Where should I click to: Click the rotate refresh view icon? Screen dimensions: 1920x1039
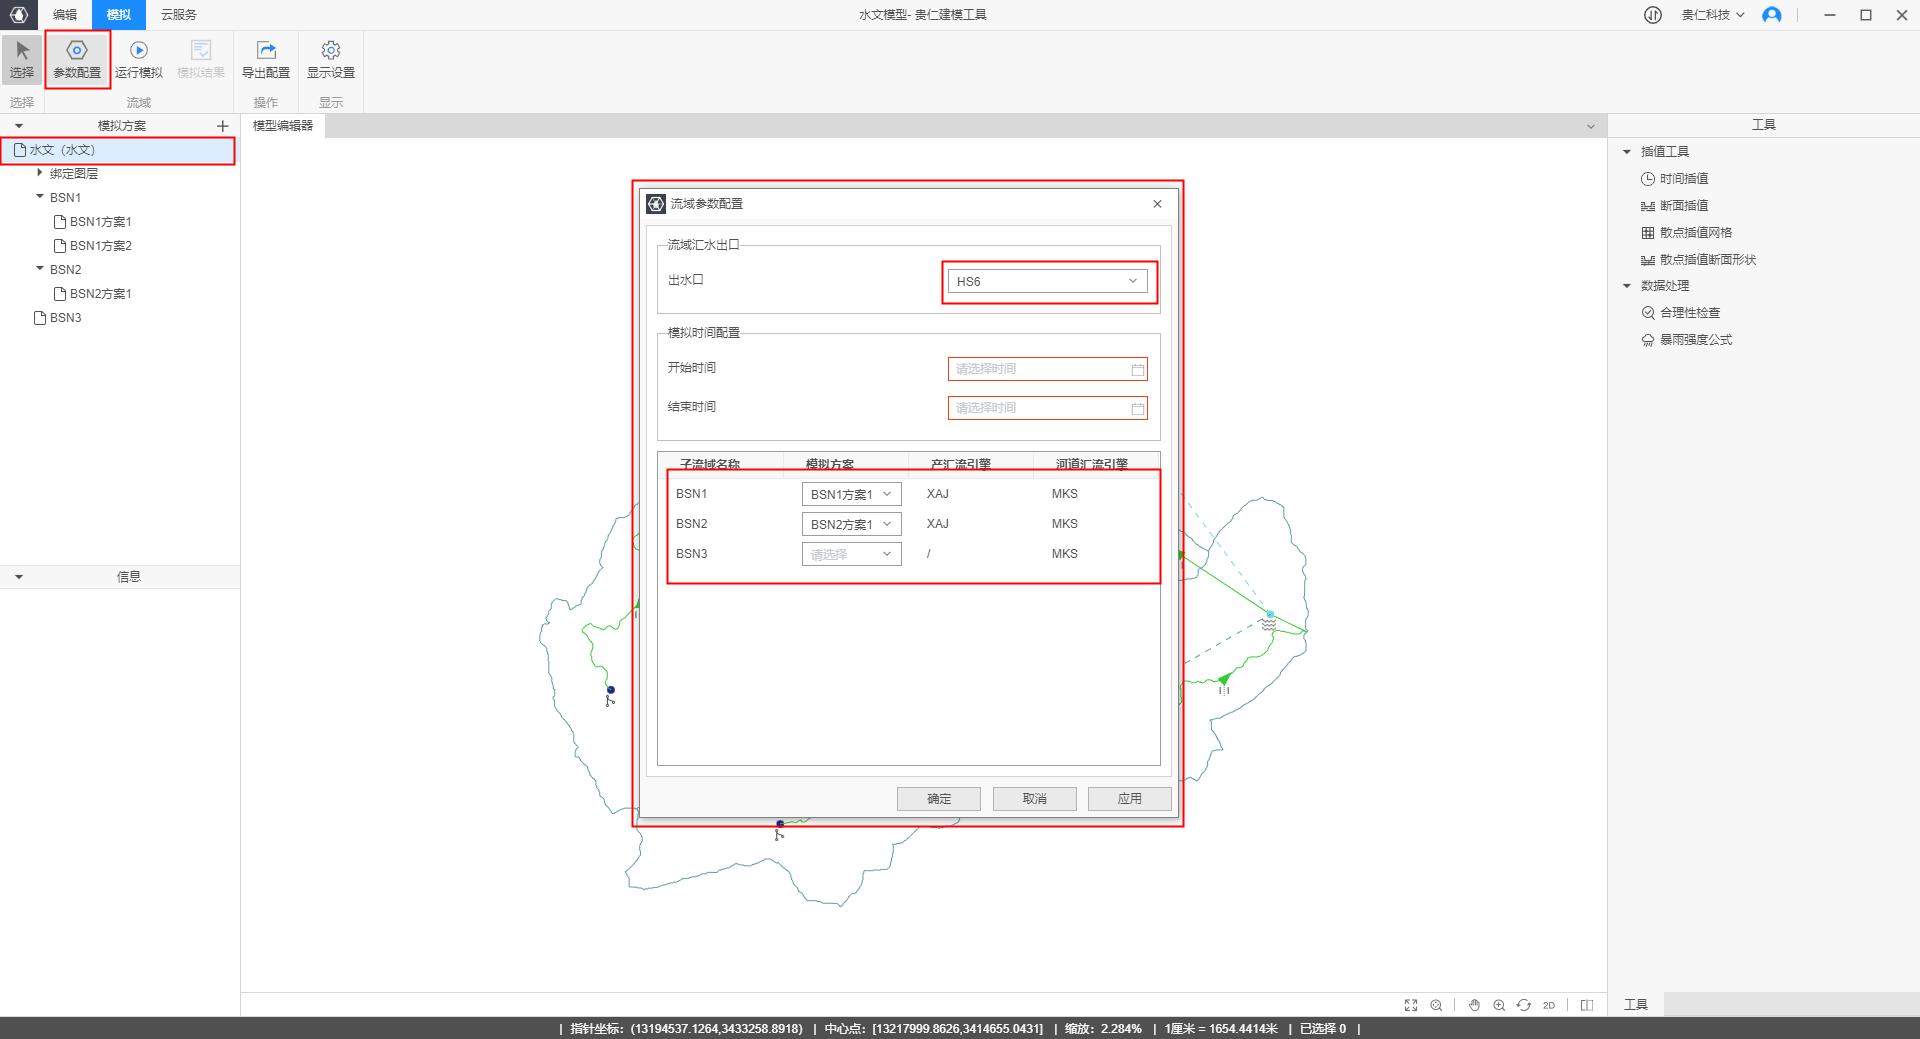[x=1524, y=1005]
